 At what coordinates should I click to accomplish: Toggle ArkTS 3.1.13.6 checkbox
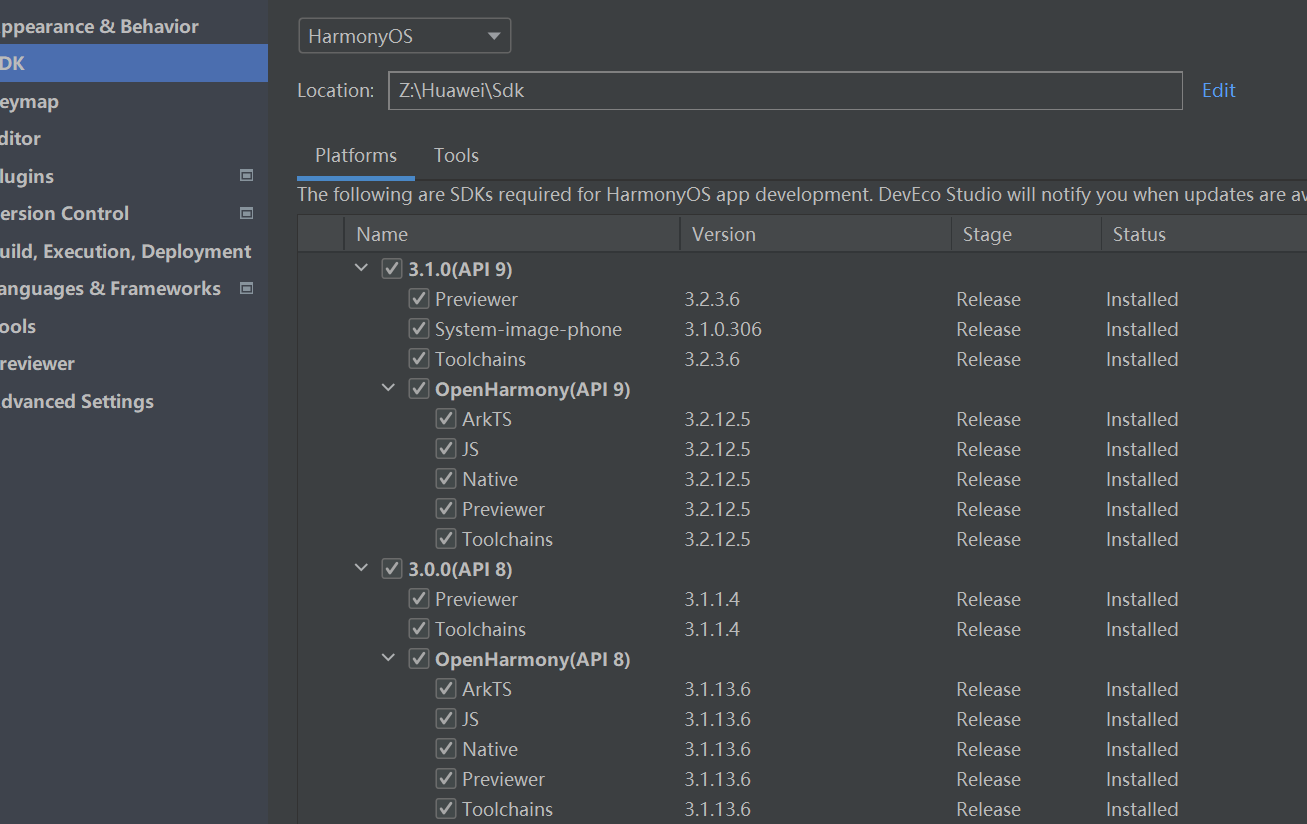(446, 689)
